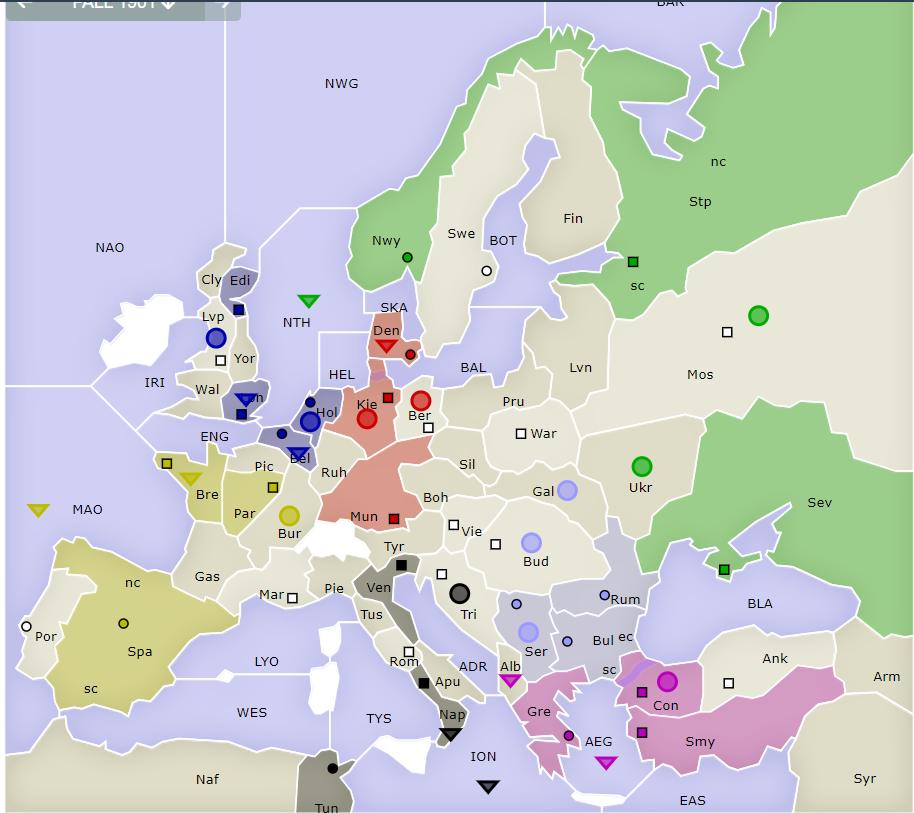The width and height of the screenshot is (914, 813).
Task: Select the green army in Ukr
Action: [x=642, y=467]
